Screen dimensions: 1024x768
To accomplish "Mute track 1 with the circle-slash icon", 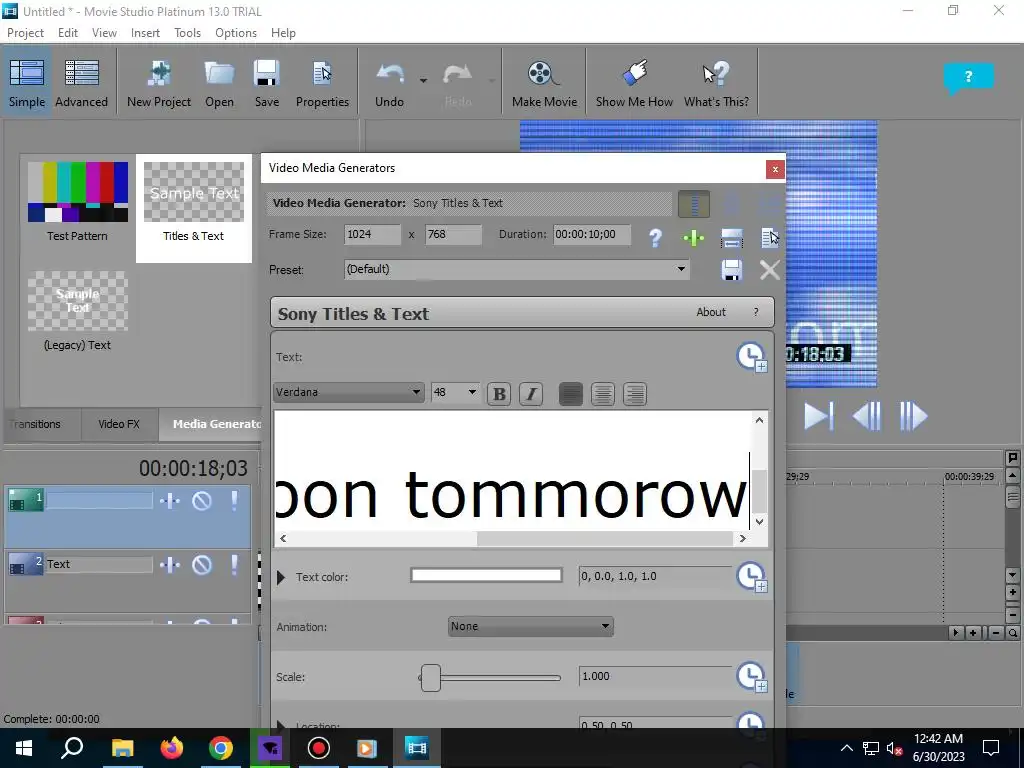I will click(x=202, y=501).
